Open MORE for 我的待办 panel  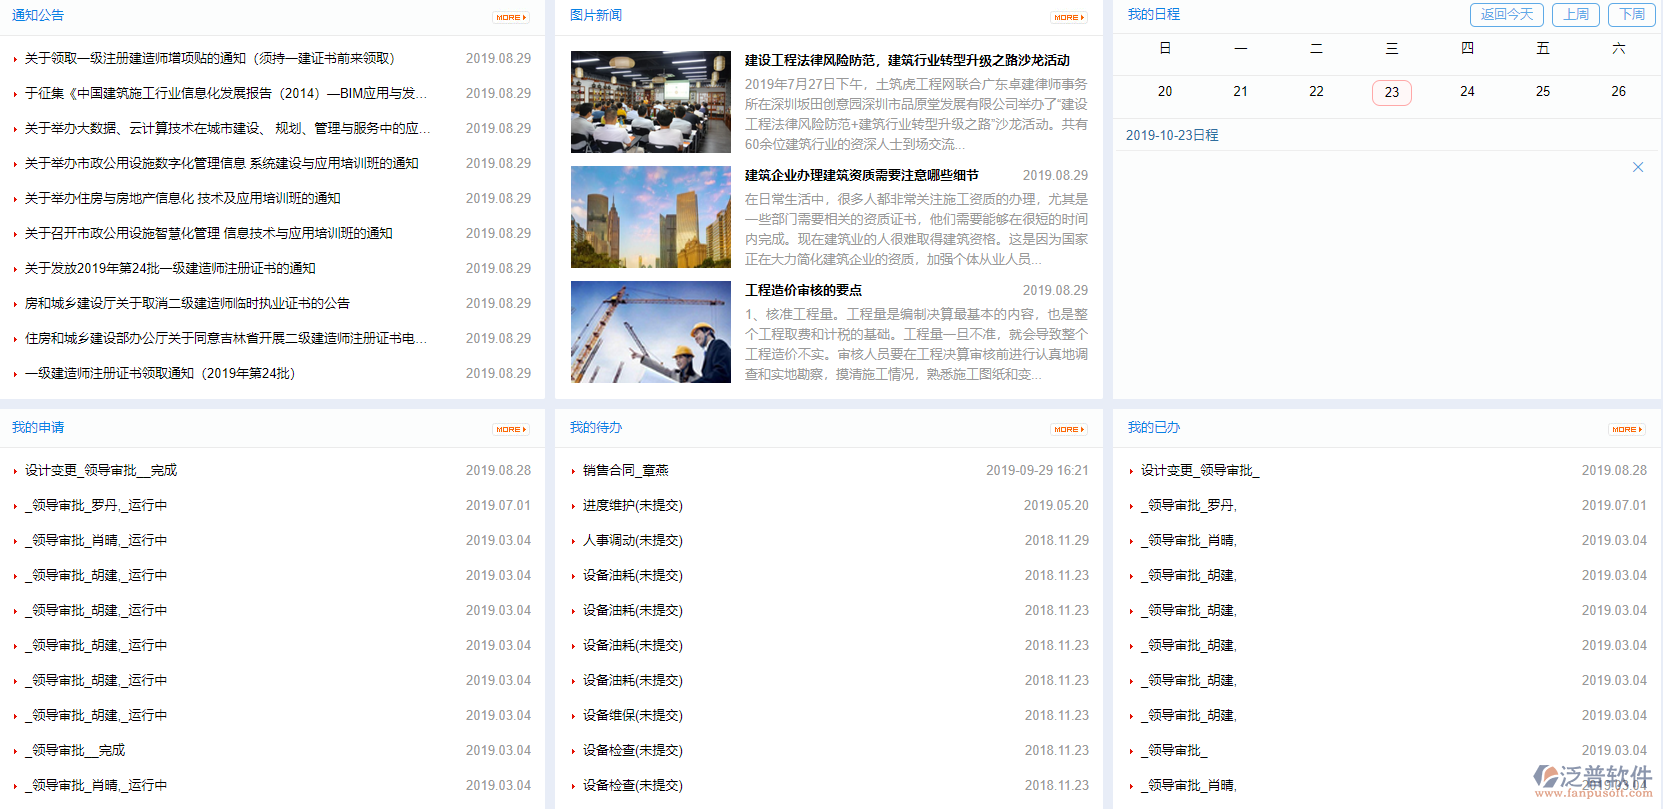1069,429
